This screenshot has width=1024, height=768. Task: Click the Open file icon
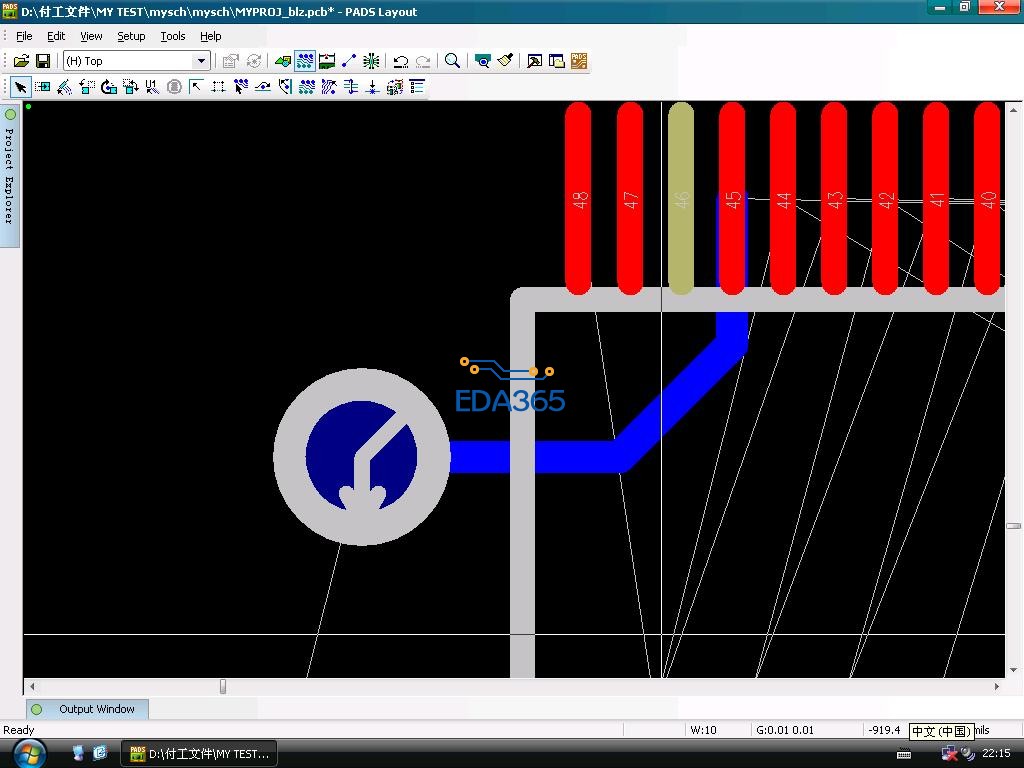[x=21, y=61]
